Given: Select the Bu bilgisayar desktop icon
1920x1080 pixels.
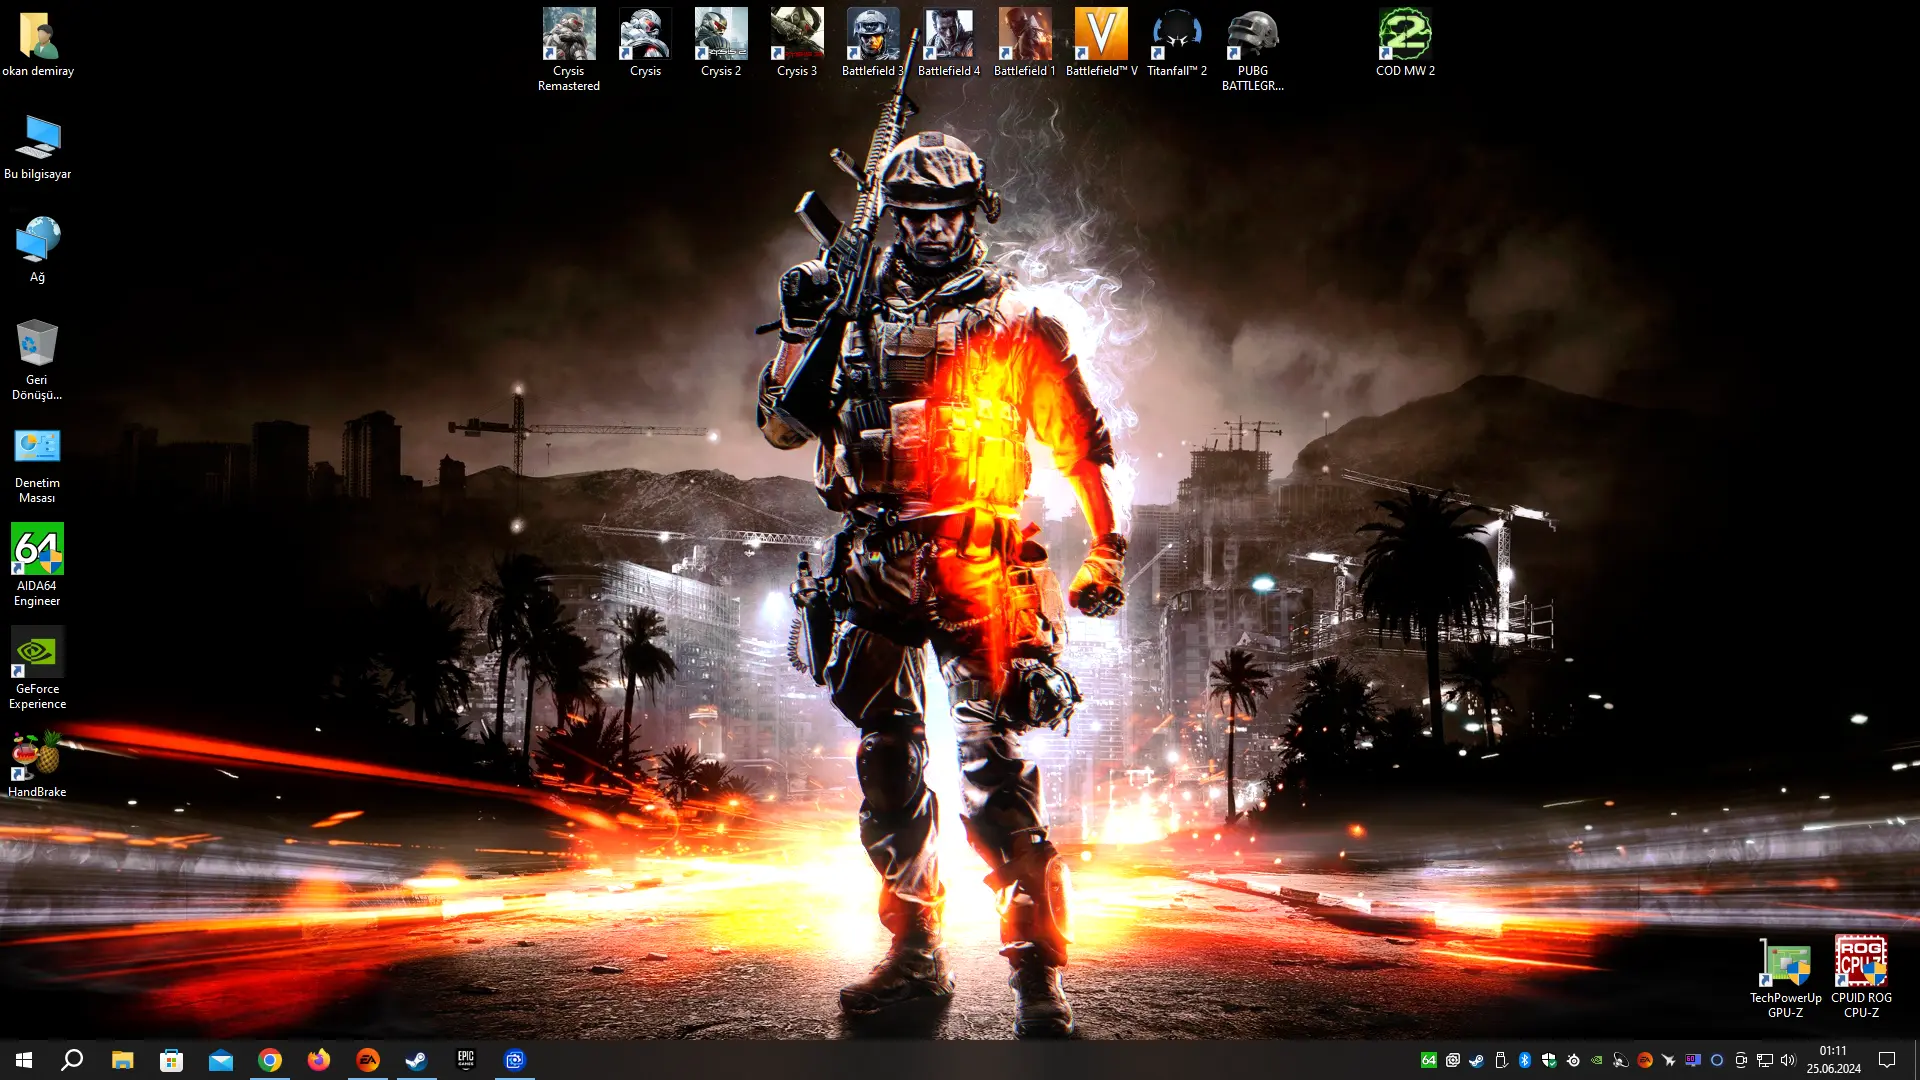Looking at the screenshot, I should [x=38, y=147].
